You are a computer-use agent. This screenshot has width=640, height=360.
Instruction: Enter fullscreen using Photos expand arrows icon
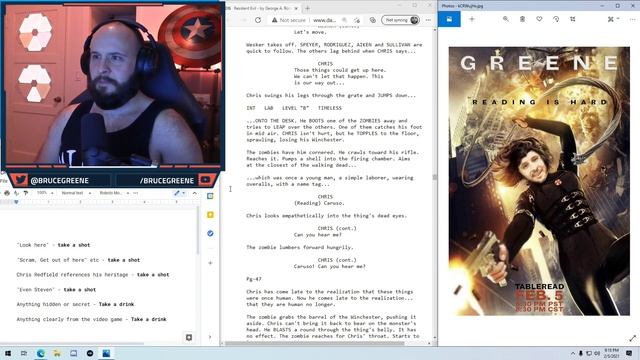(x=632, y=338)
